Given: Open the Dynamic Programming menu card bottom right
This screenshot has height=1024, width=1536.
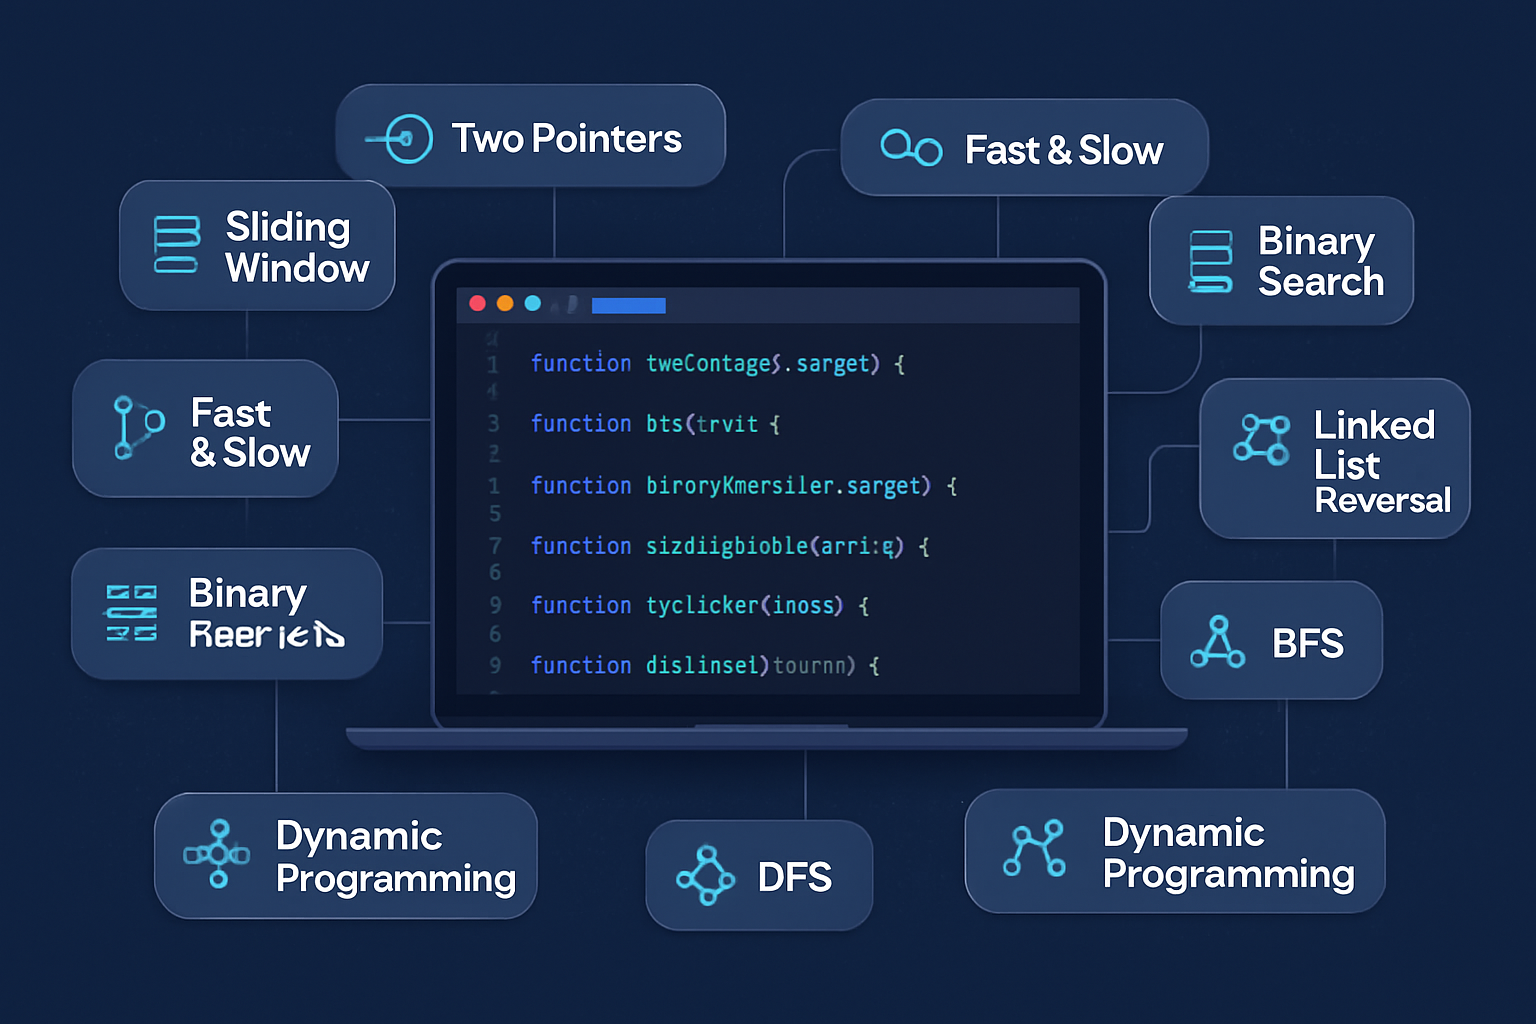Looking at the screenshot, I should (x=1174, y=852).
